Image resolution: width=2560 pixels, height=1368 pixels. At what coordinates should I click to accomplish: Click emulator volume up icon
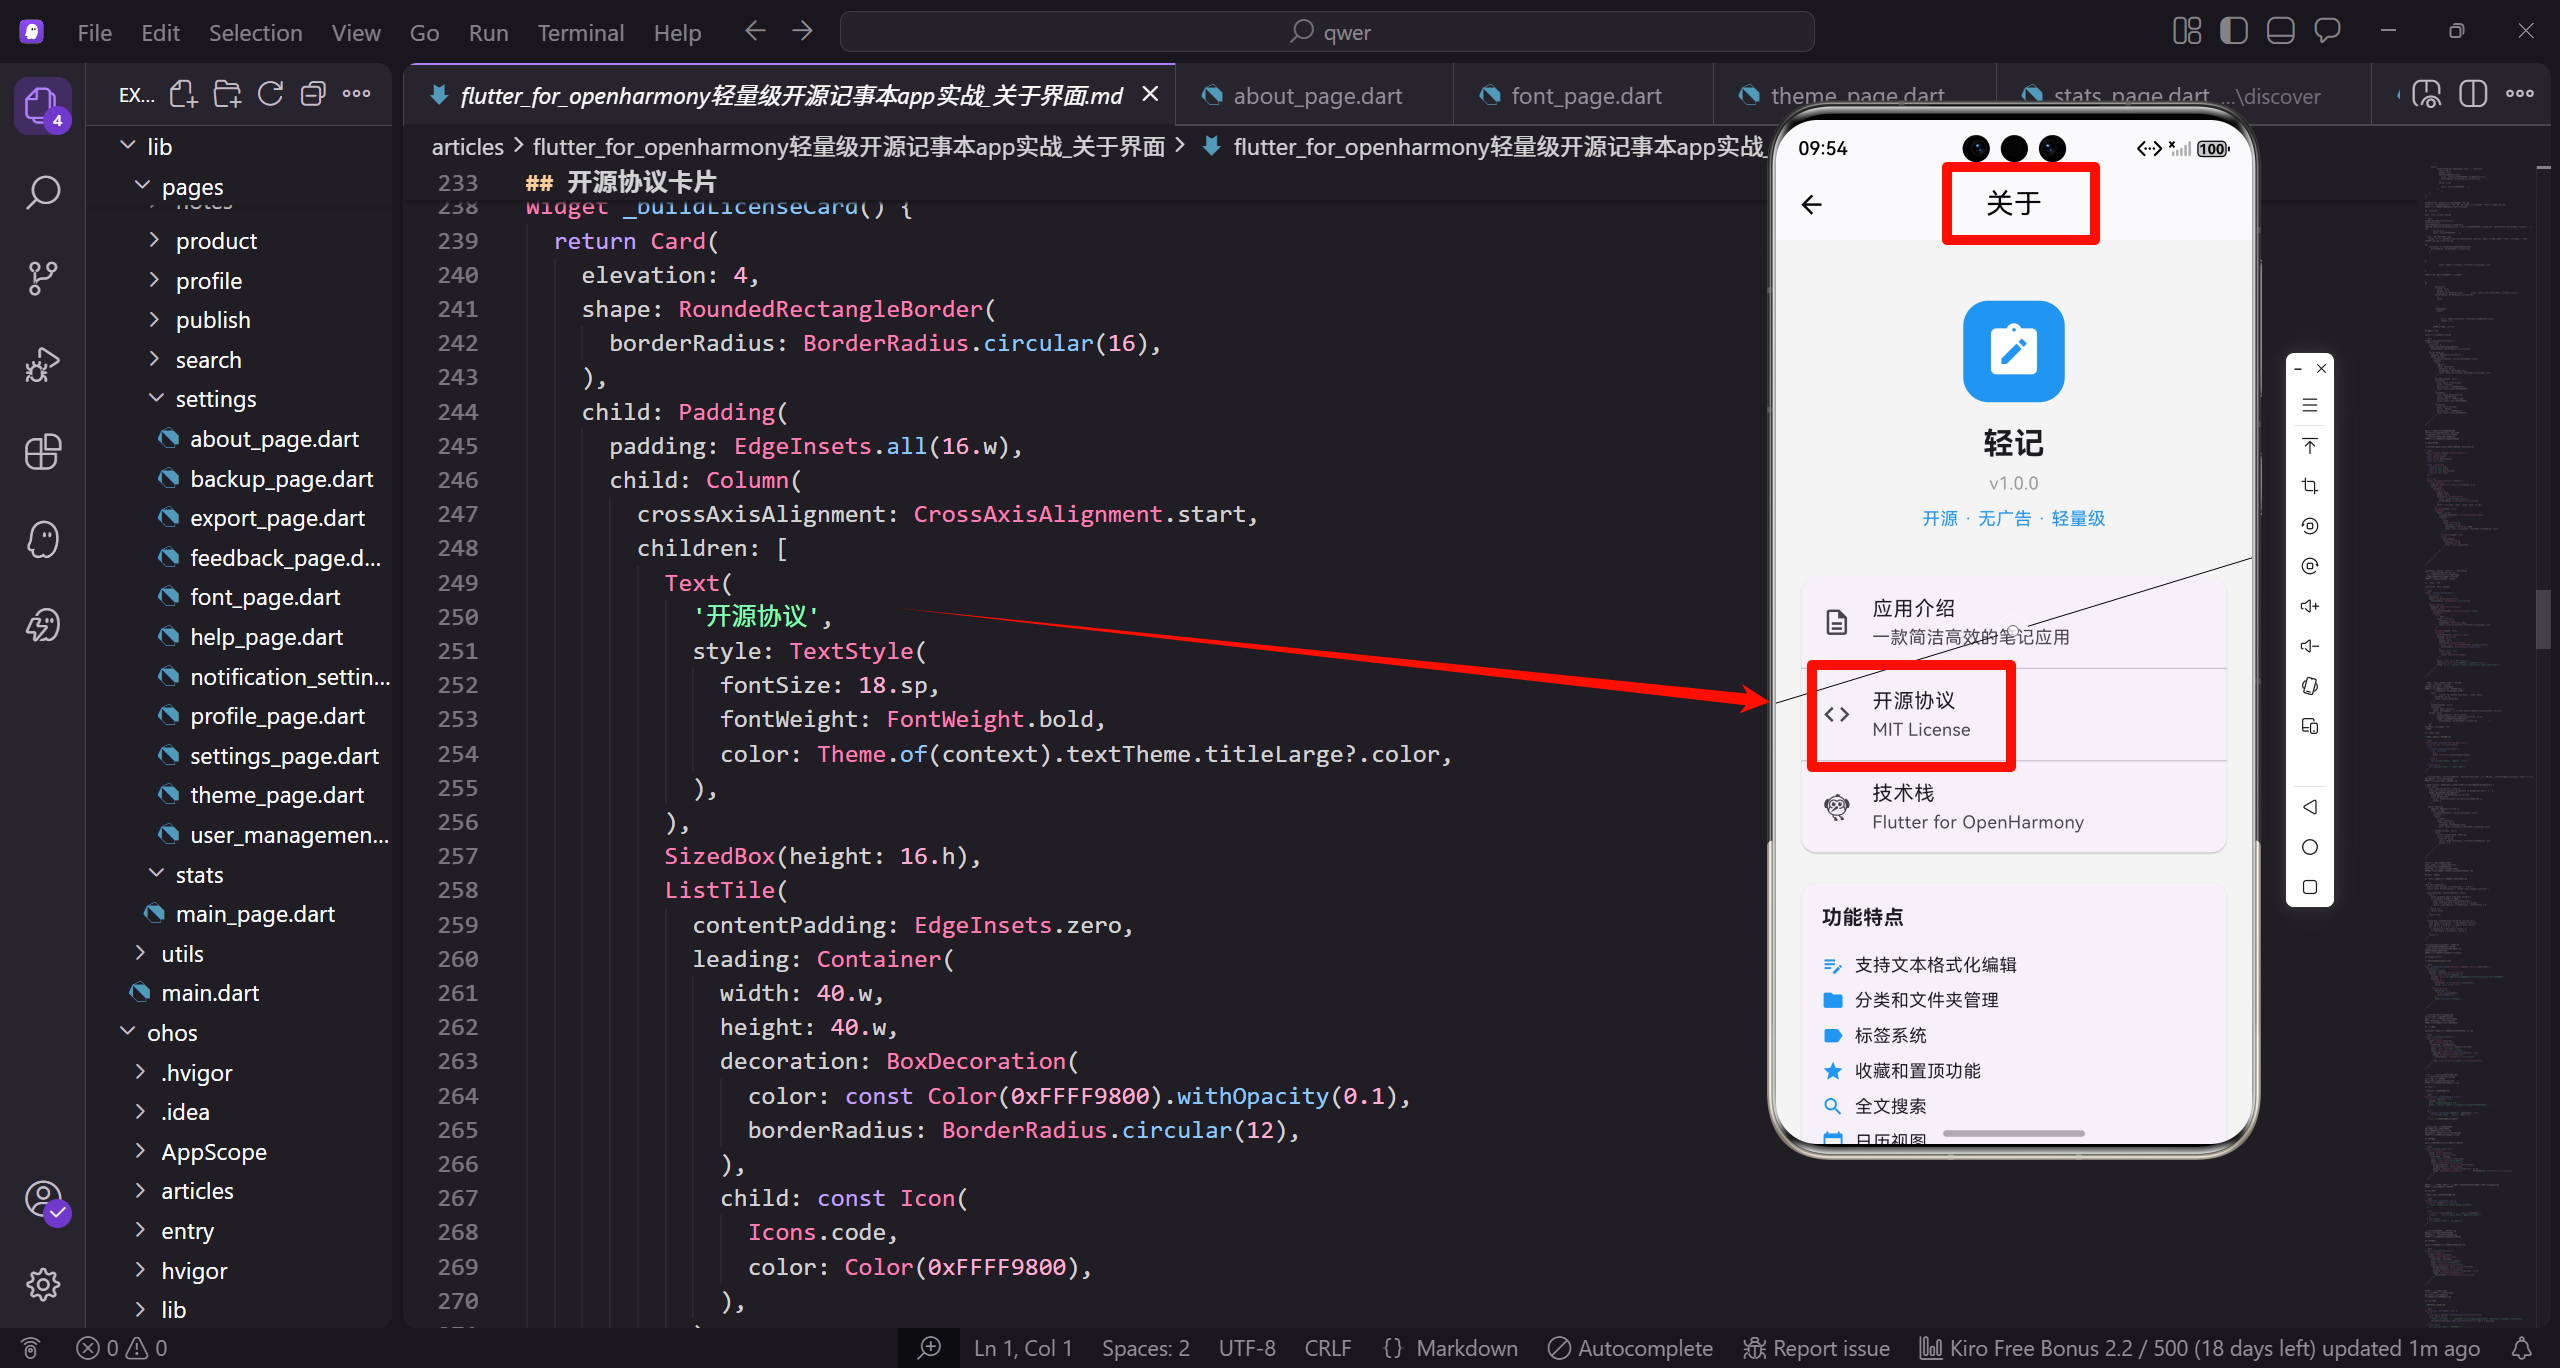click(x=2310, y=606)
